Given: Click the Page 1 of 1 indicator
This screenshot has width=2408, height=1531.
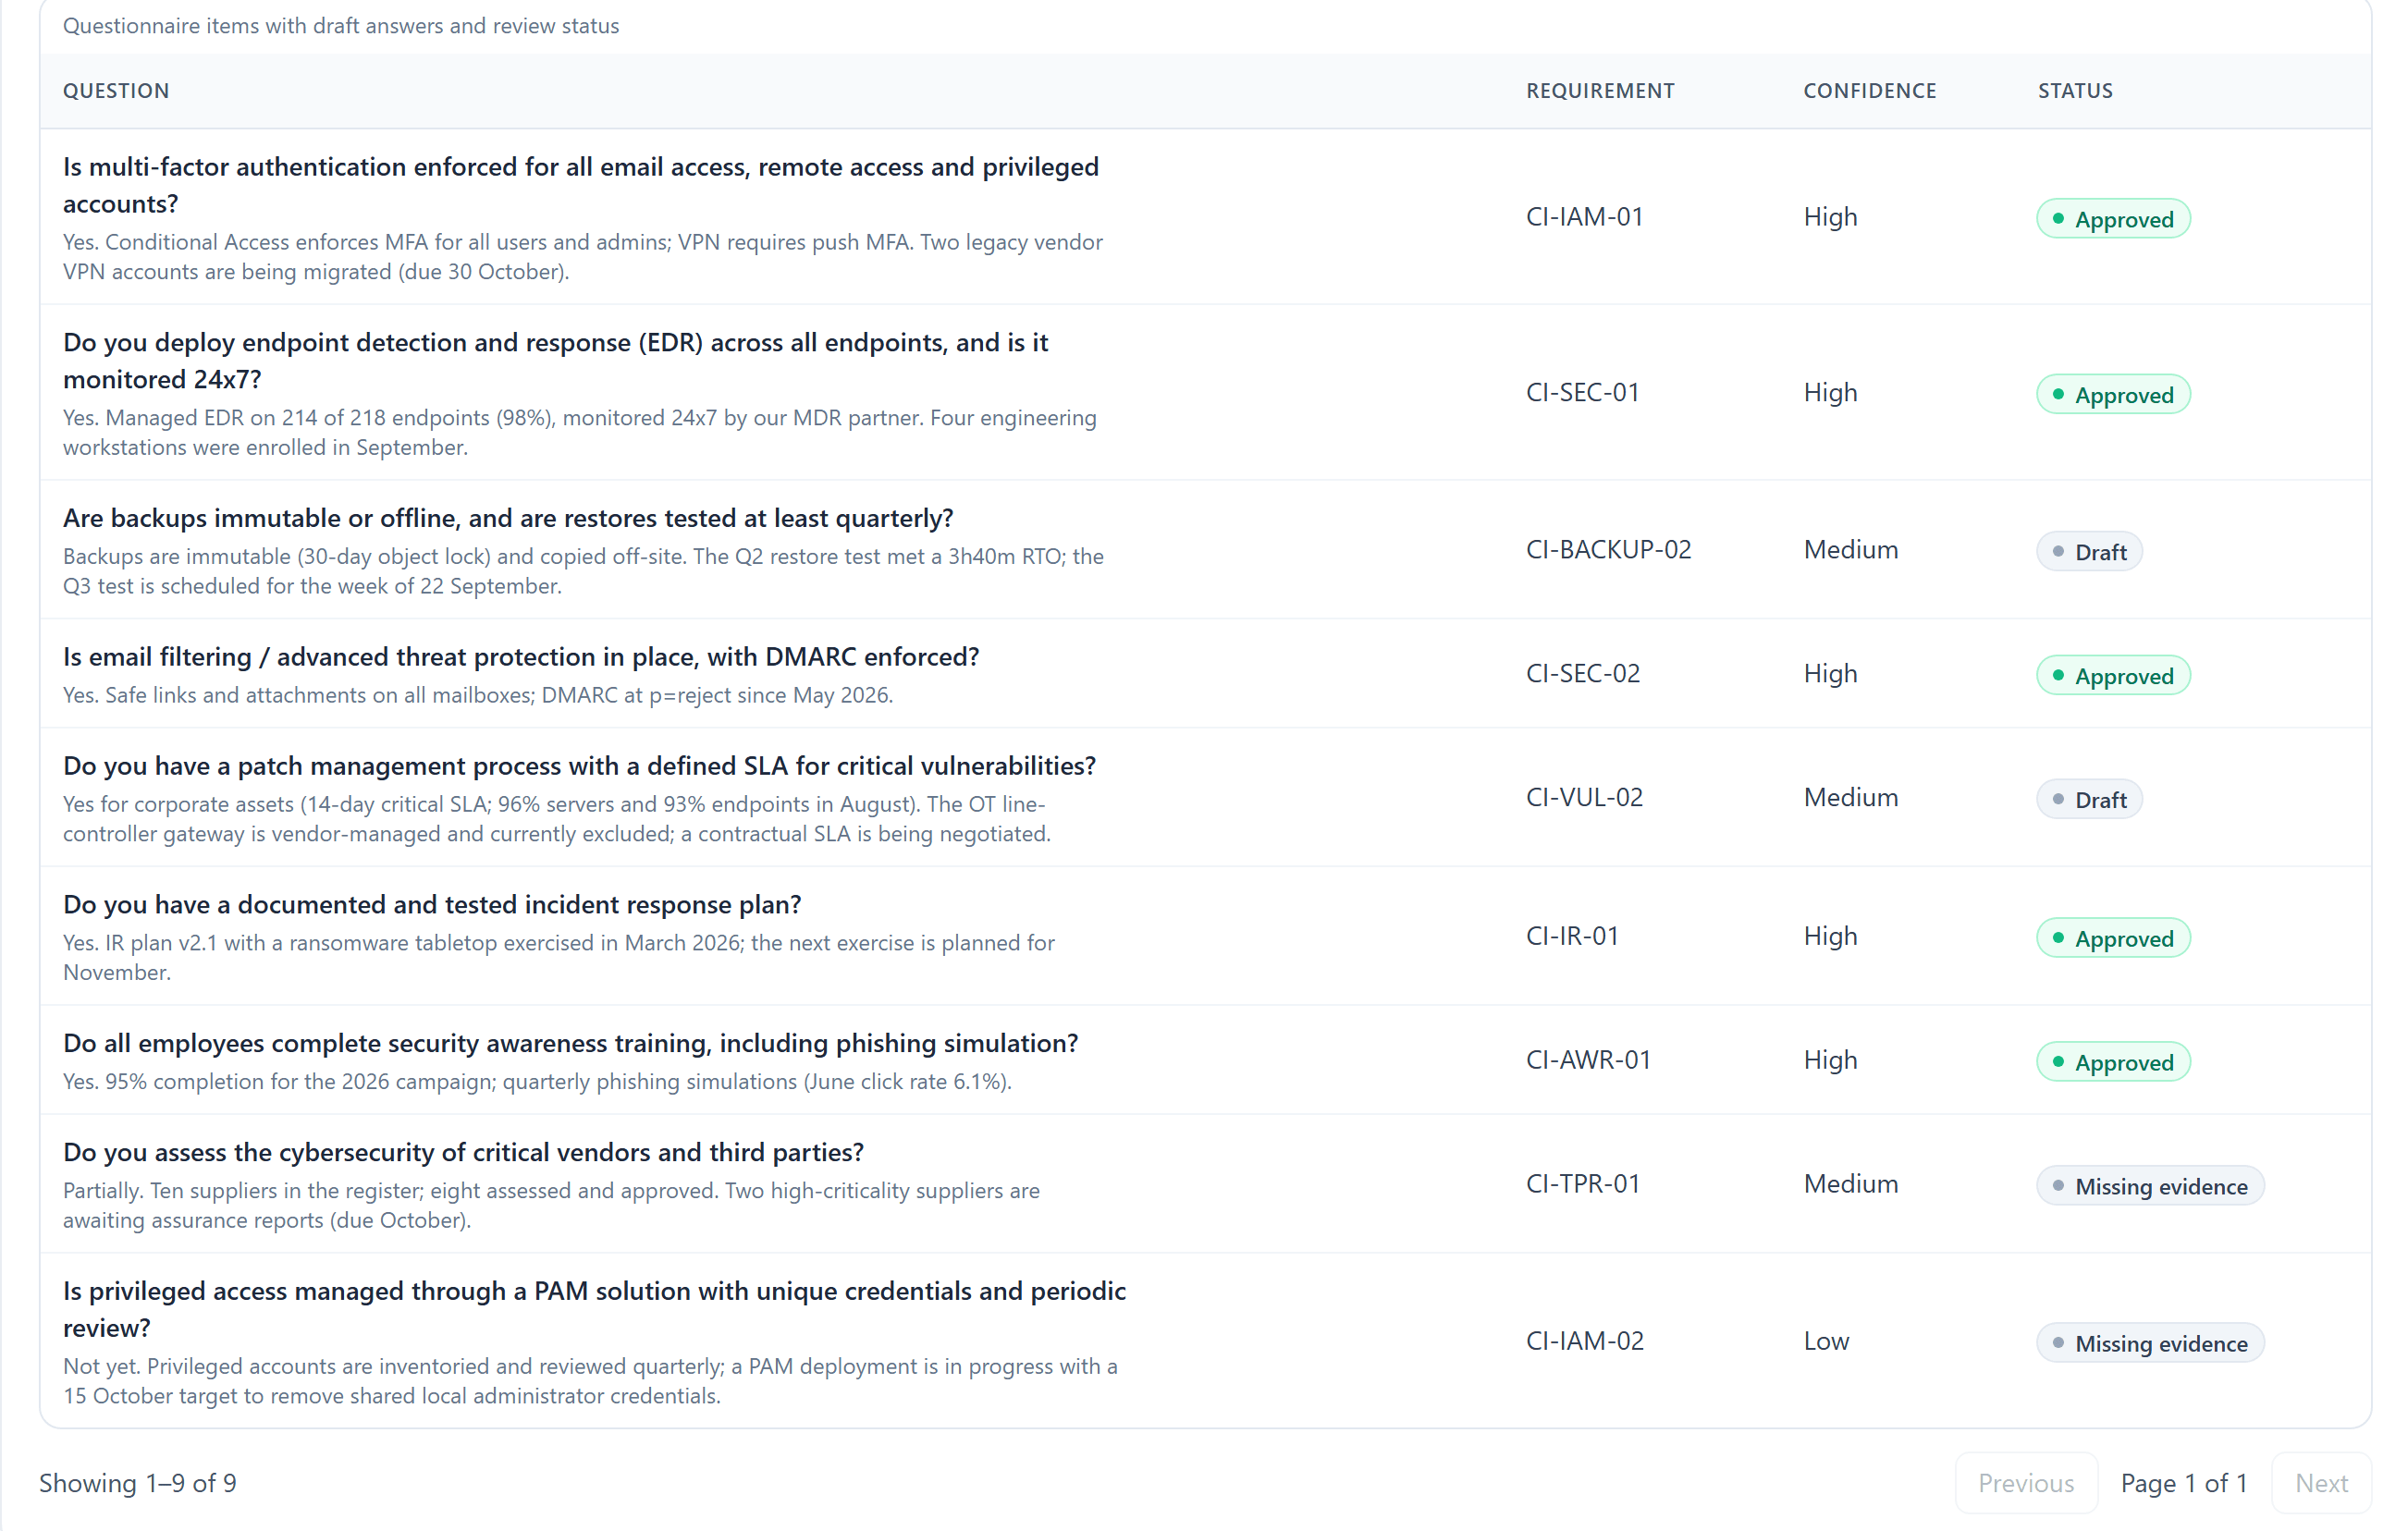Looking at the screenshot, I should click(2184, 1482).
